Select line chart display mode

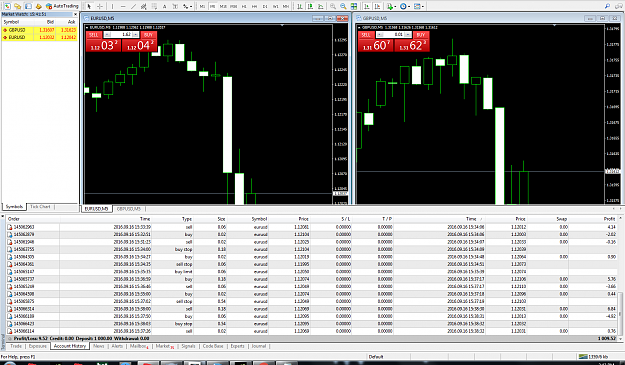coord(320,6)
